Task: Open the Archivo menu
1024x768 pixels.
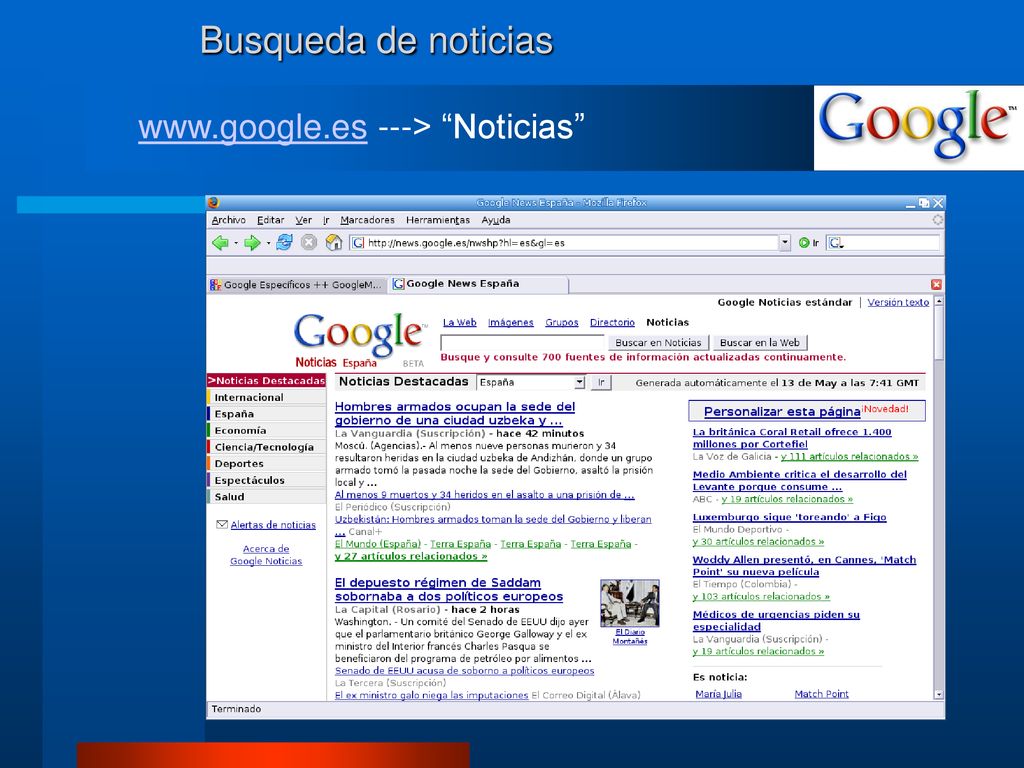Action: (229, 220)
